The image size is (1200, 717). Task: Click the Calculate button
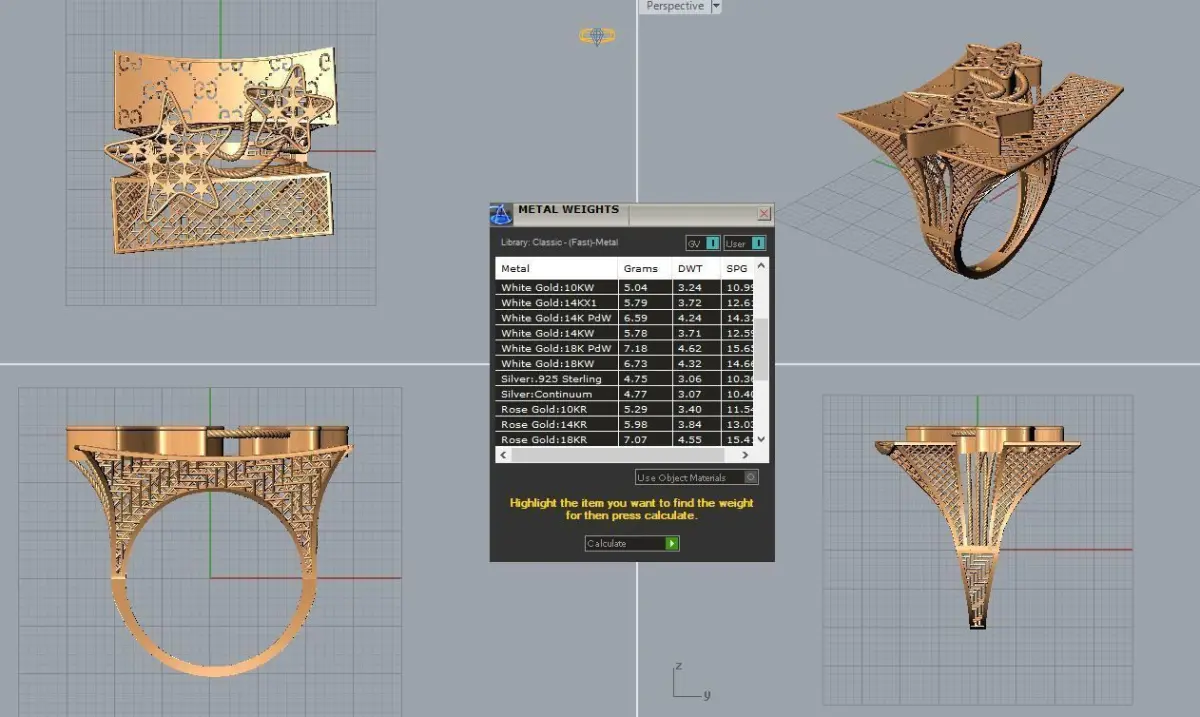pyautogui.click(x=632, y=544)
